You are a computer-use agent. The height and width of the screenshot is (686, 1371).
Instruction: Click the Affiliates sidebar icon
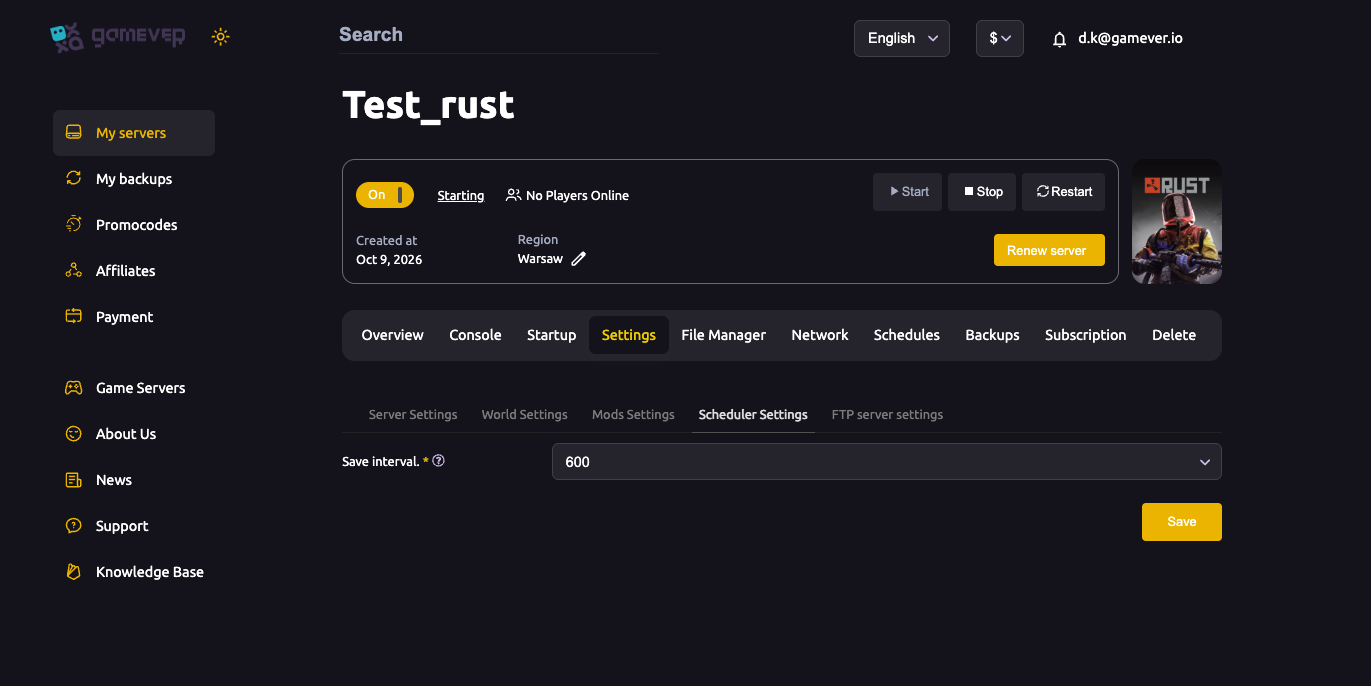coord(73,271)
